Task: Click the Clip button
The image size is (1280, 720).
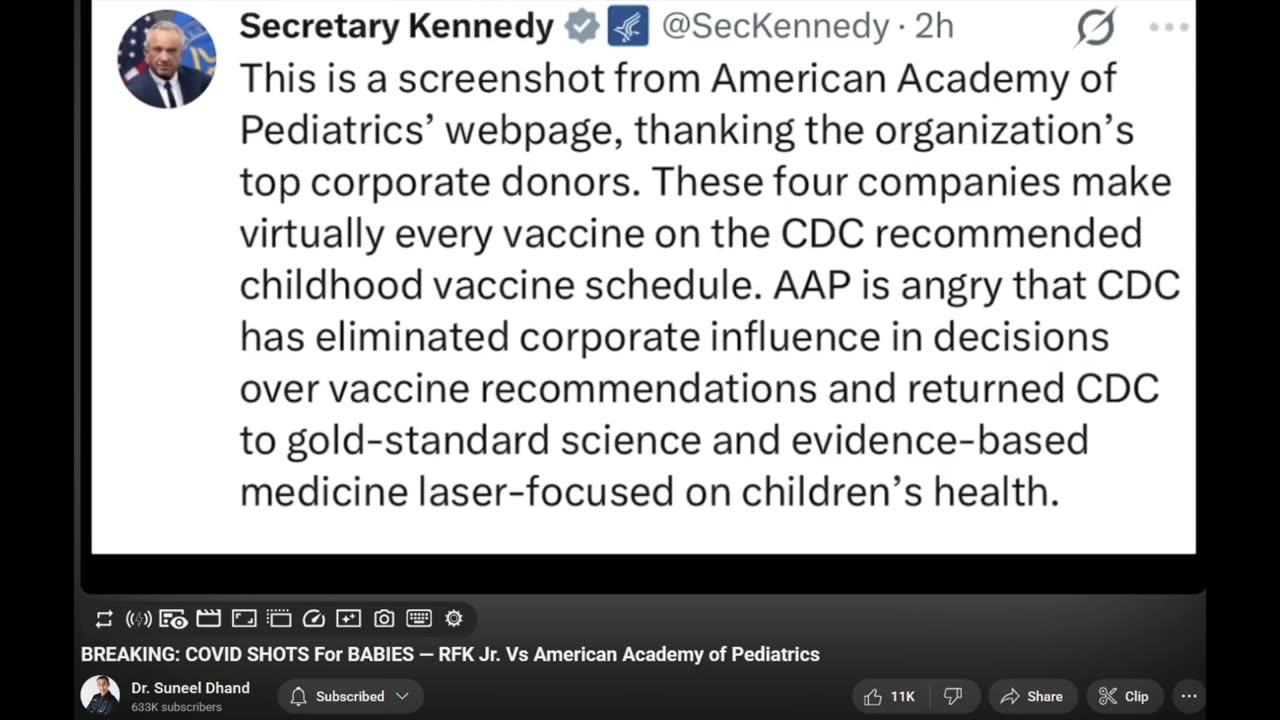Action: click(x=1124, y=696)
